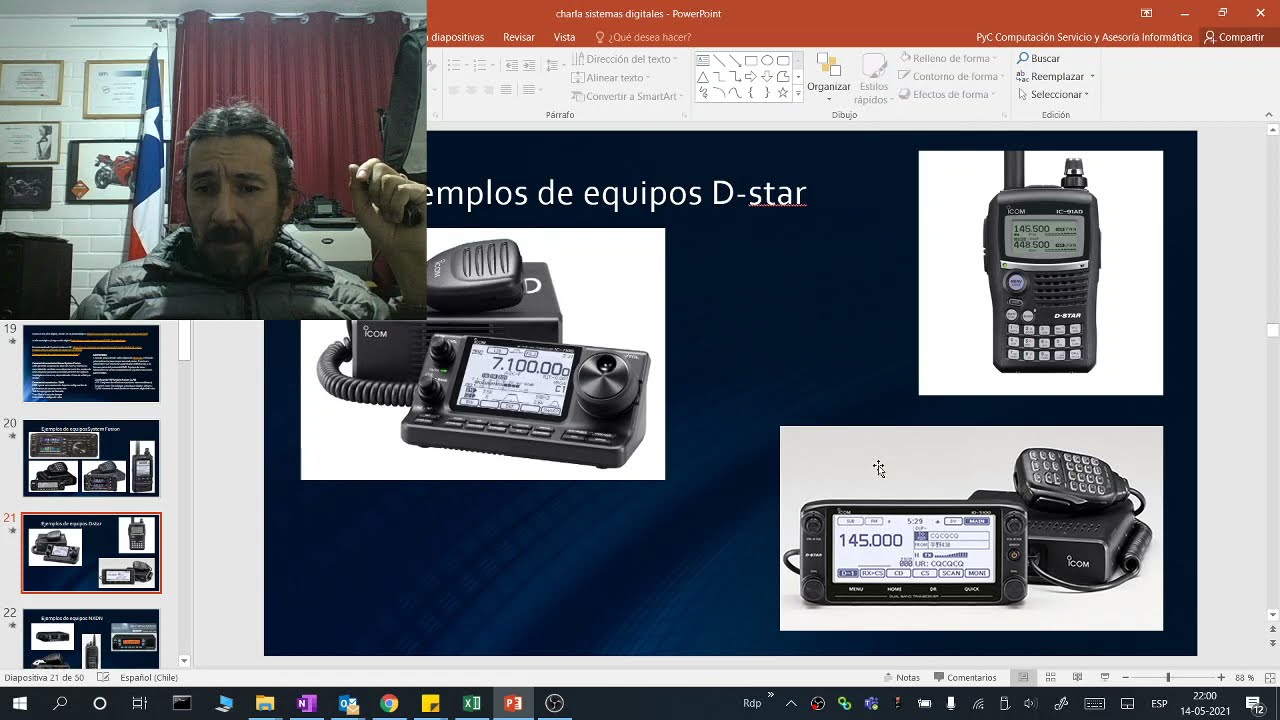Select slide 22 thumbnail
Screen dimensions: 1280x720
pyautogui.click(x=91, y=638)
